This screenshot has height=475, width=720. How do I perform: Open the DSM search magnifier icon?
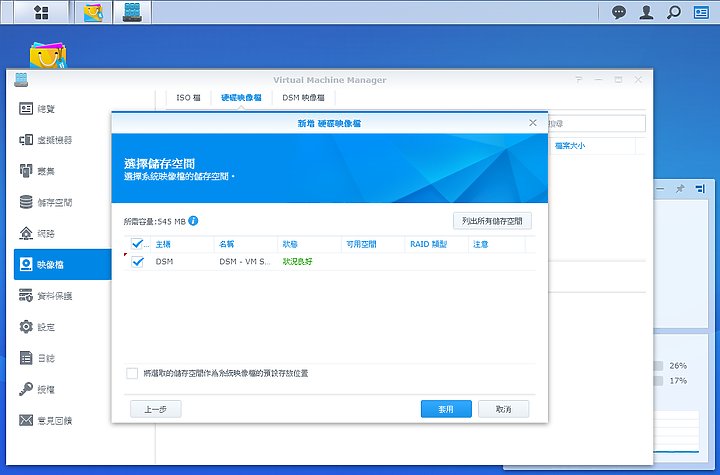674,12
